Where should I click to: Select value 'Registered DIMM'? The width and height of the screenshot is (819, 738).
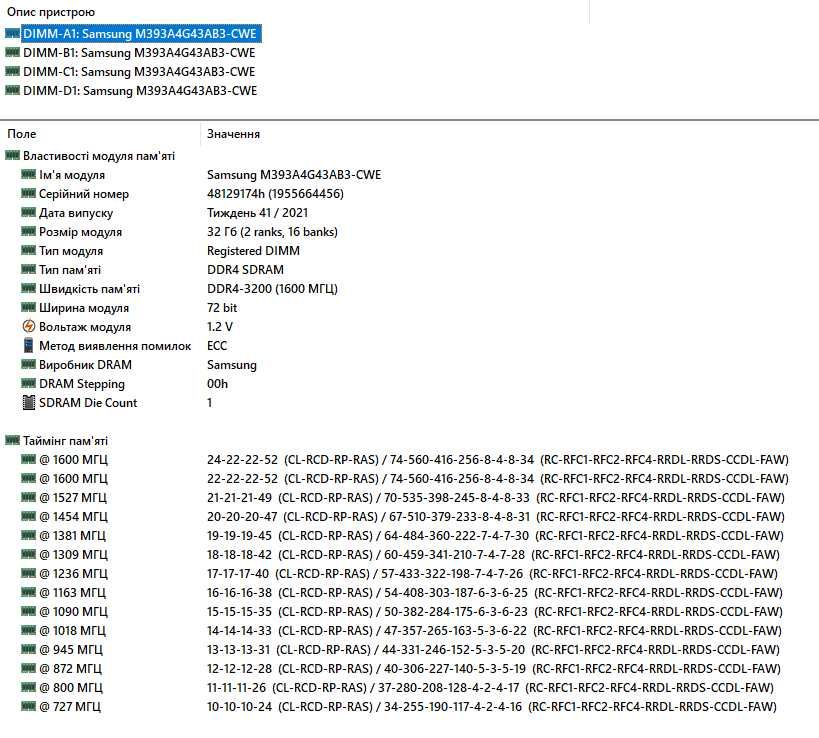[253, 251]
